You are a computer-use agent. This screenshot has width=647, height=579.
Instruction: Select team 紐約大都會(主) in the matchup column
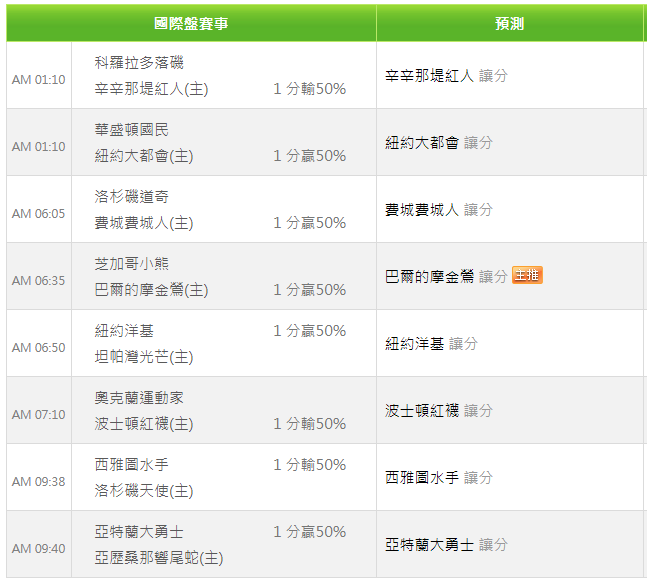click(144, 156)
